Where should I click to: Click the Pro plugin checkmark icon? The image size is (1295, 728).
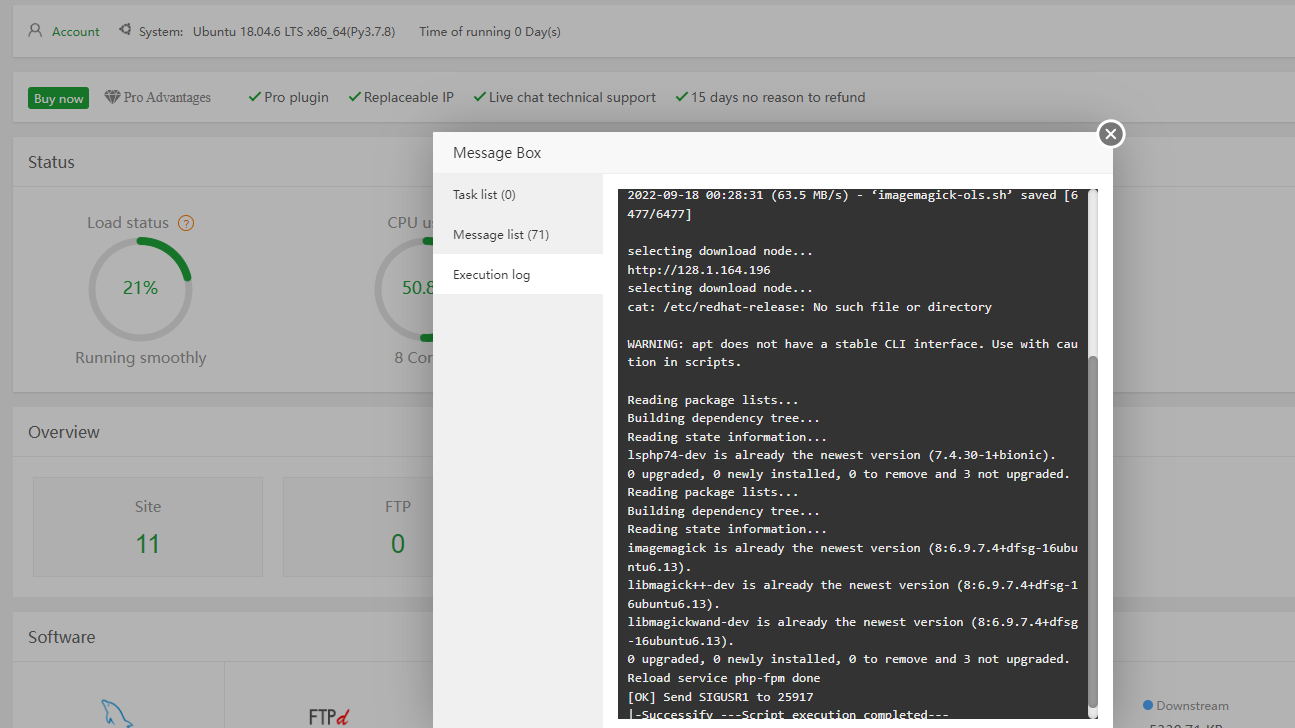click(255, 97)
